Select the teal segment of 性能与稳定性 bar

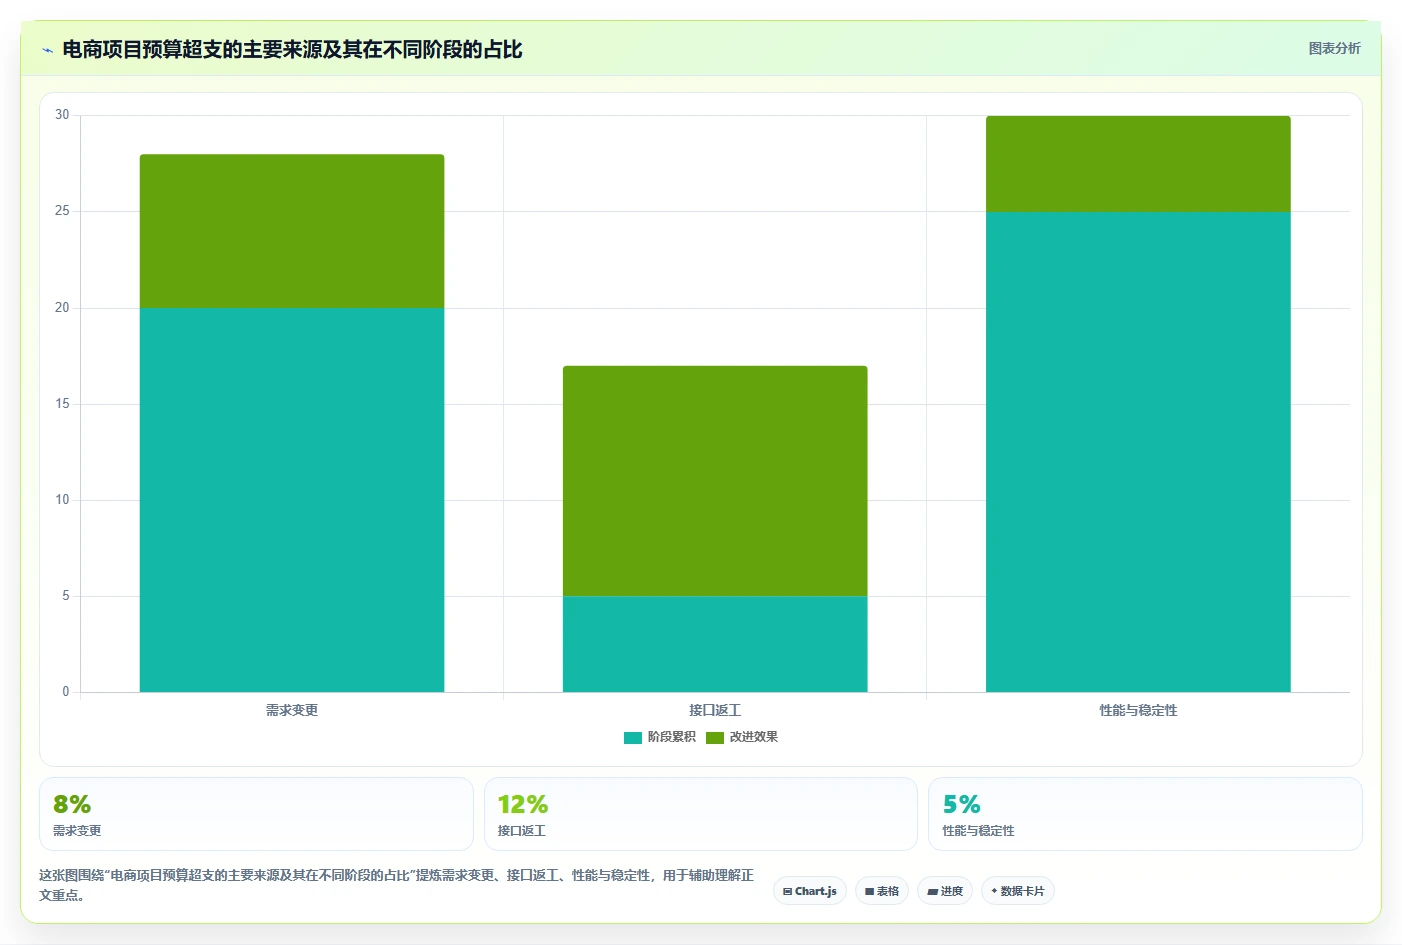(1138, 452)
